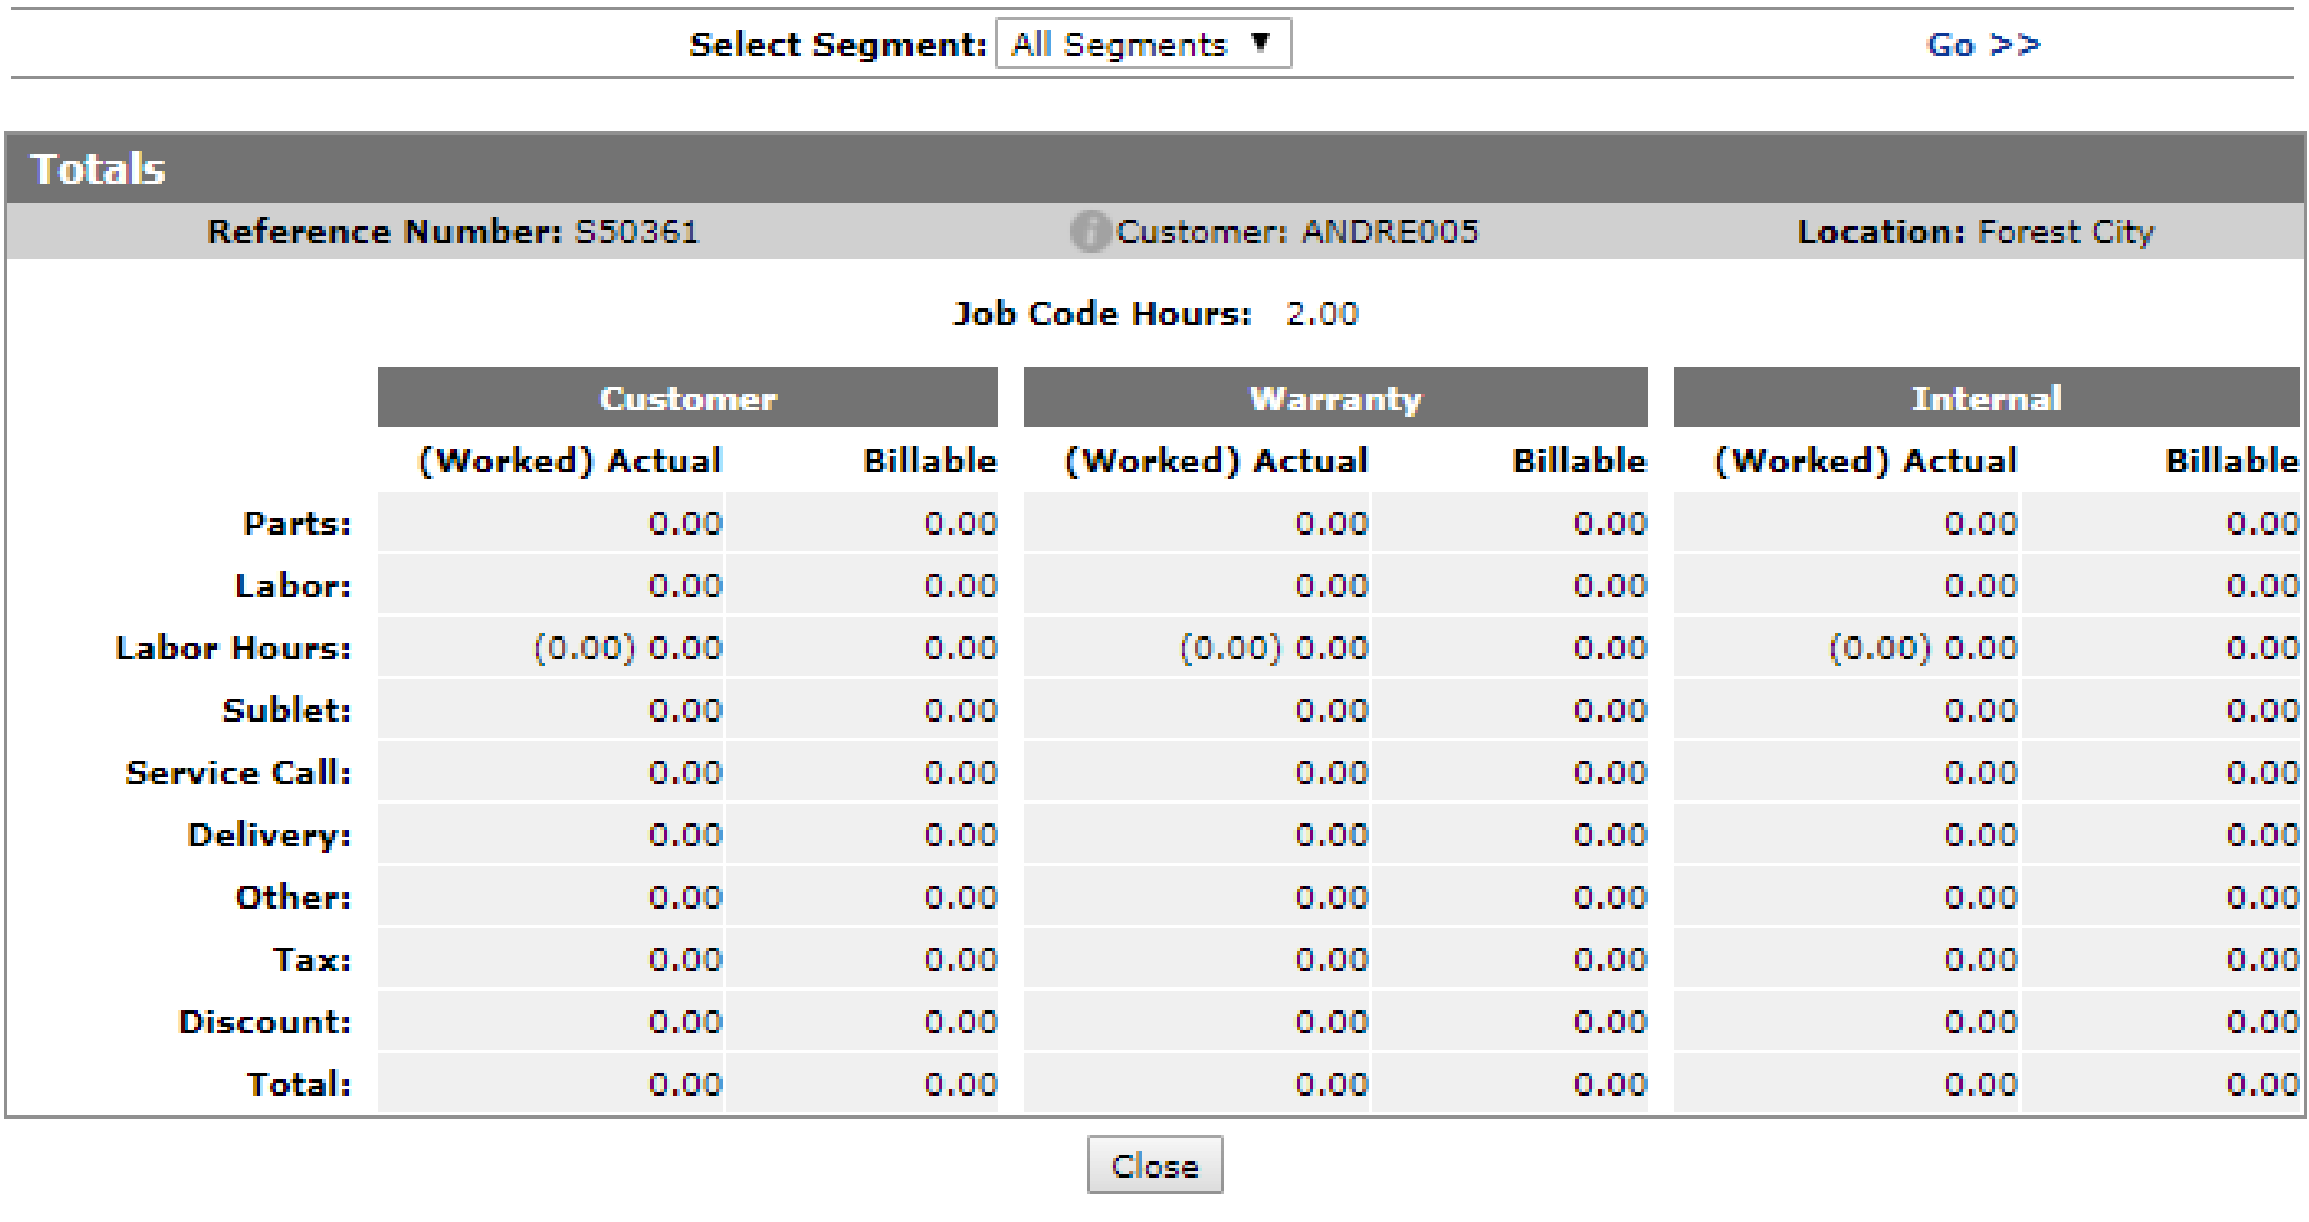Screen dimensions: 2309x1222
Task: Click the Labor Hours row label
Action: (x=233, y=648)
